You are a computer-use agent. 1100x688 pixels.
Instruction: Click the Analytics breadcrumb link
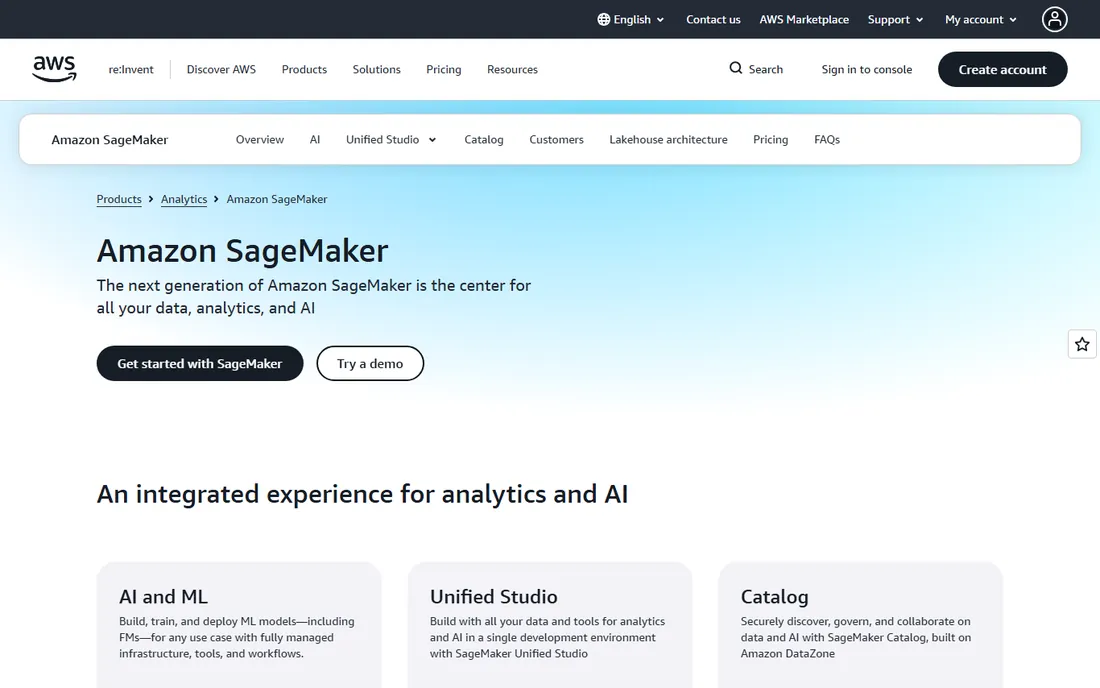click(x=184, y=199)
